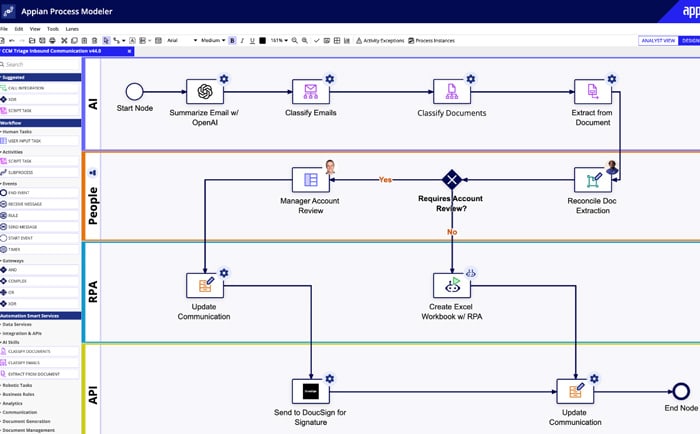Select RECEIVE MESSAGE event palette item
This screenshot has height=434, width=700.
pos(40,204)
